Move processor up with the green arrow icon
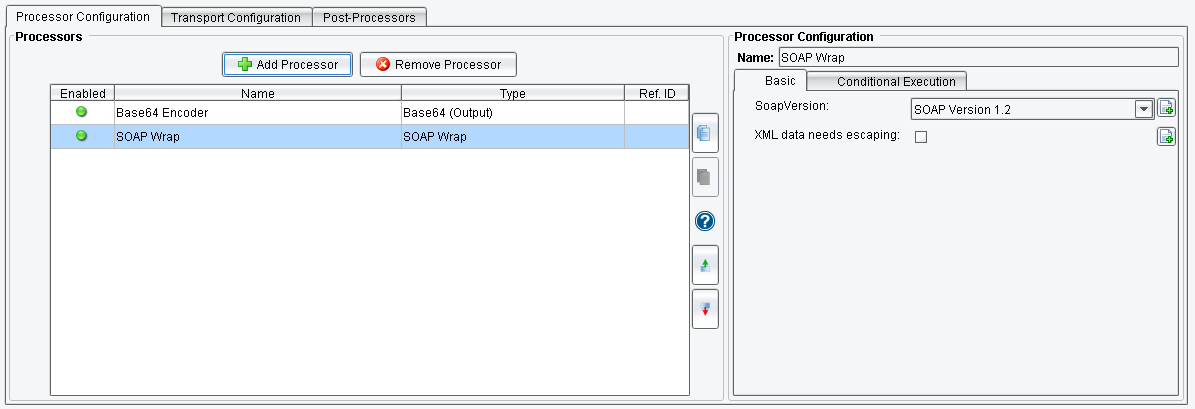Image resolution: width=1195 pixels, height=409 pixels. point(705,265)
